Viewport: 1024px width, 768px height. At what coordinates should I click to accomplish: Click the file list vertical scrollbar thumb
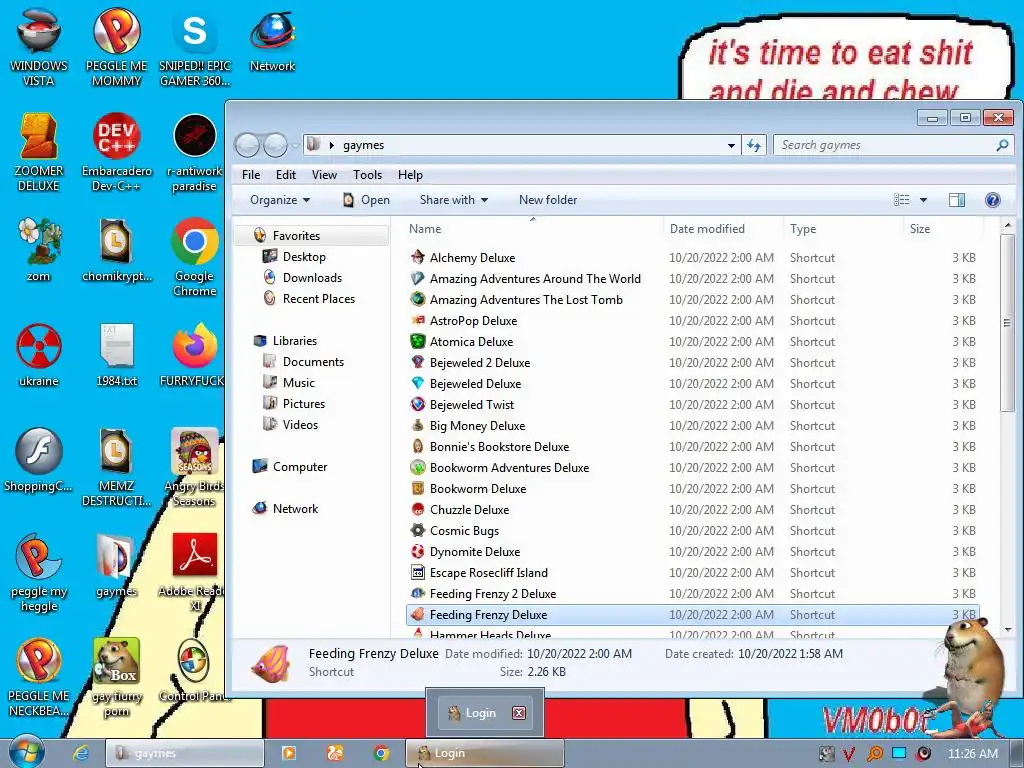click(x=1007, y=323)
